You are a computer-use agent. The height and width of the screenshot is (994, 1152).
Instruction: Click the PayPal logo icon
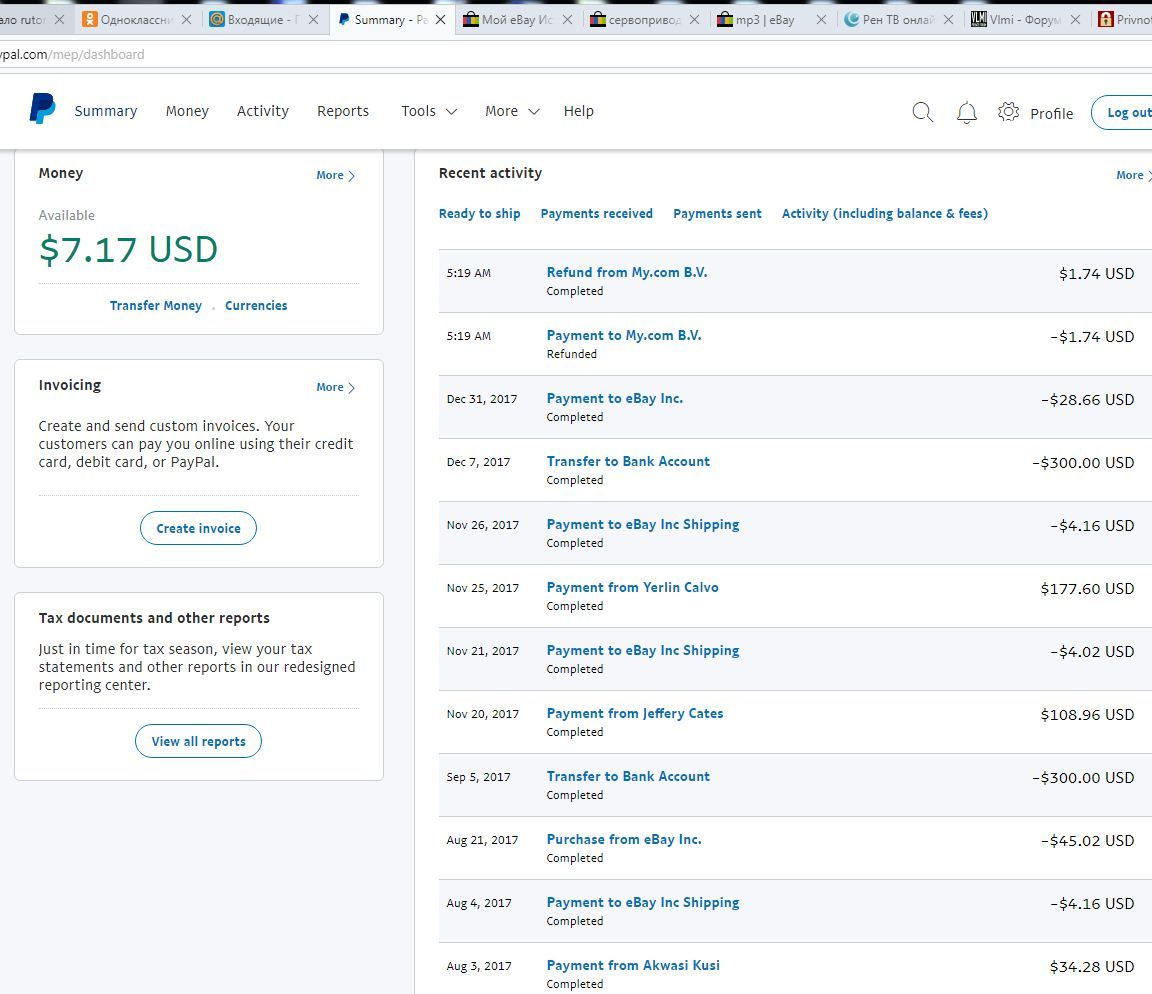point(42,109)
